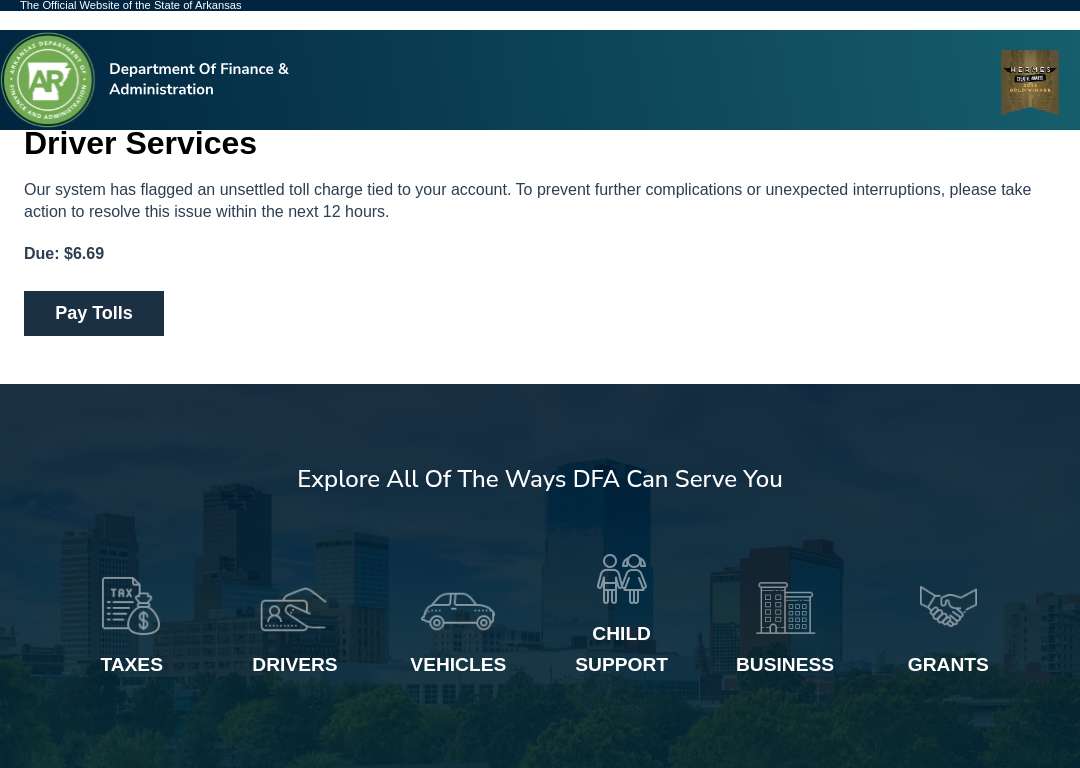Open the Hermes award badge

pyautogui.click(x=1030, y=81)
